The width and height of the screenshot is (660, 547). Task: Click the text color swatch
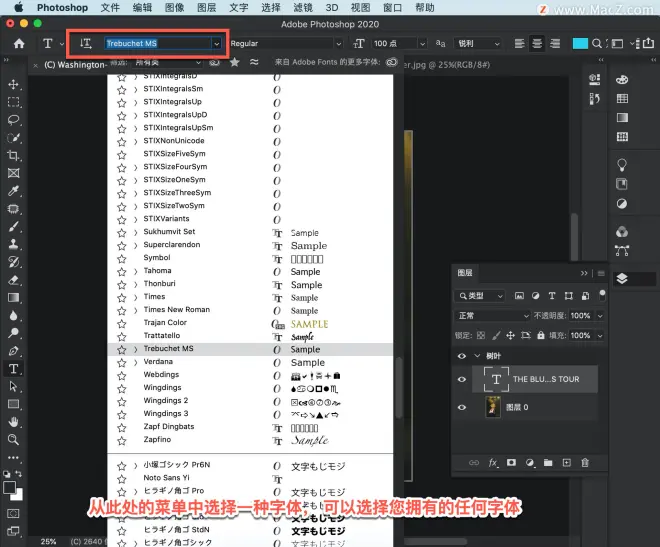pos(580,43)
